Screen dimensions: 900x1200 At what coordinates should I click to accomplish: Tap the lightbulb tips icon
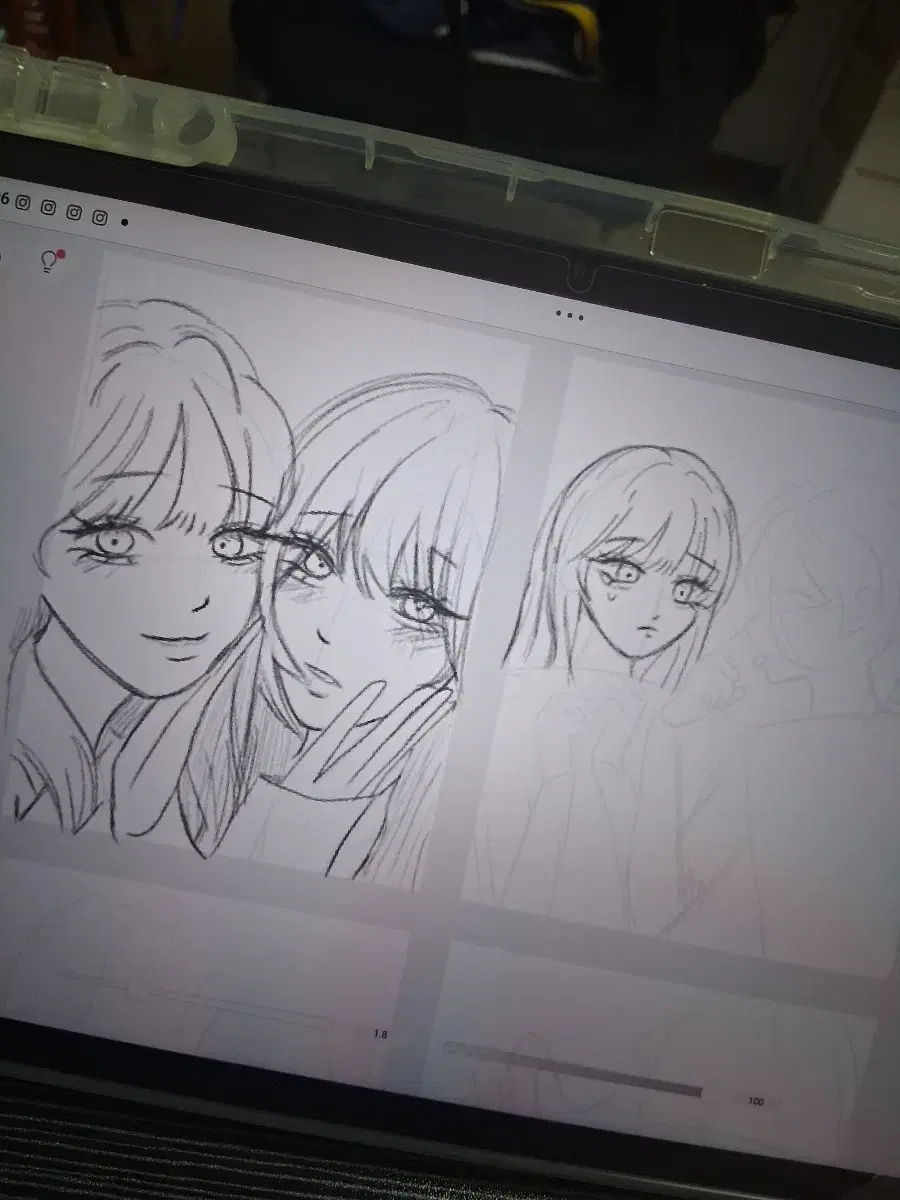pos(47,262)
